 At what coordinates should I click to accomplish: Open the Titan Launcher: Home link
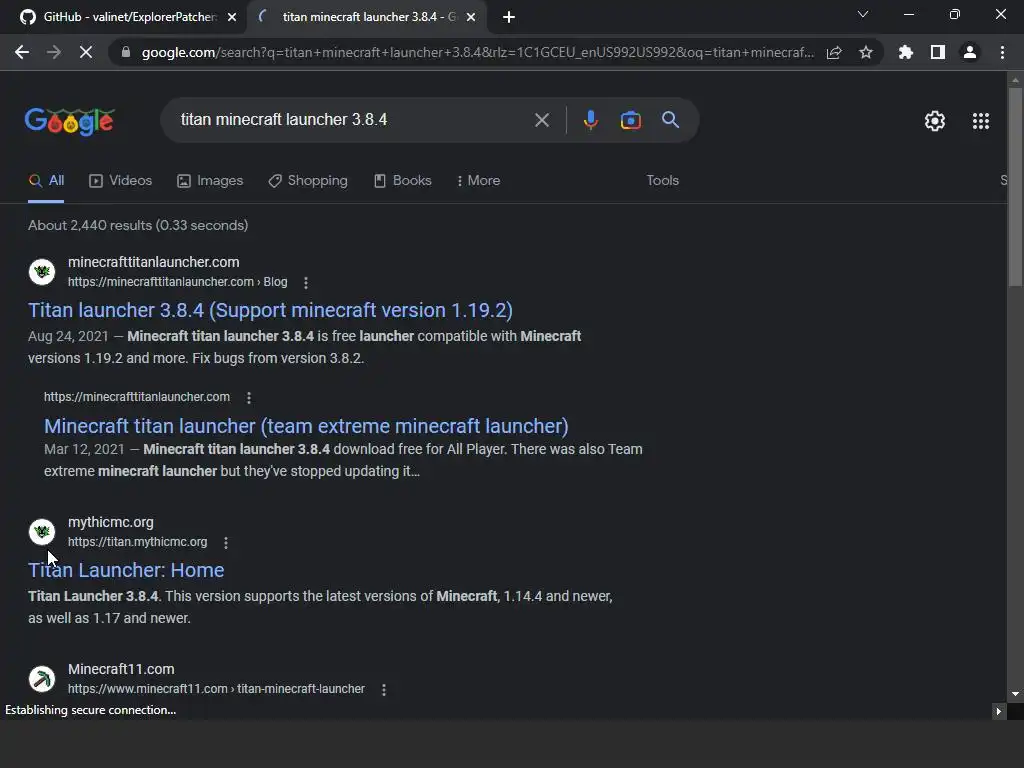point(126,571)
